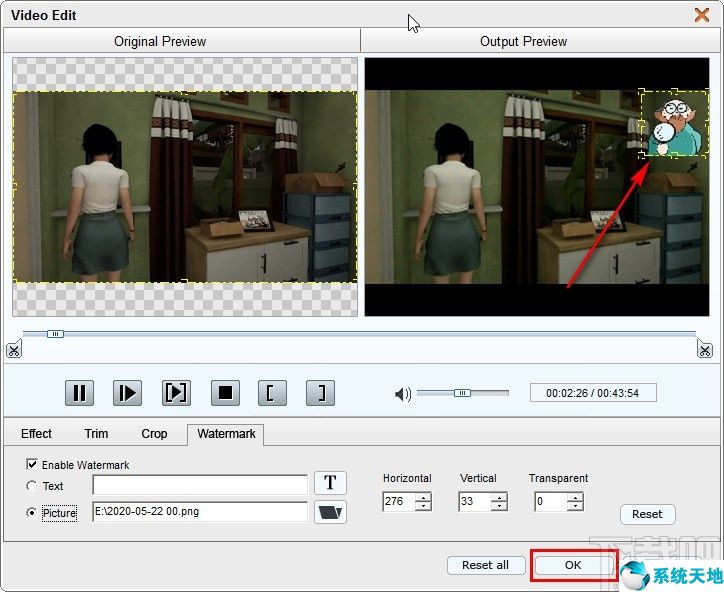
Task: Click the watermark text input field
Action: click(200, 484)
